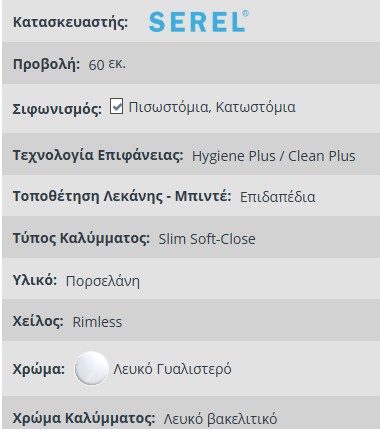Toggle the Πισωστόμια, Κατωστόμια checkbox

click(x=116, y=107)
